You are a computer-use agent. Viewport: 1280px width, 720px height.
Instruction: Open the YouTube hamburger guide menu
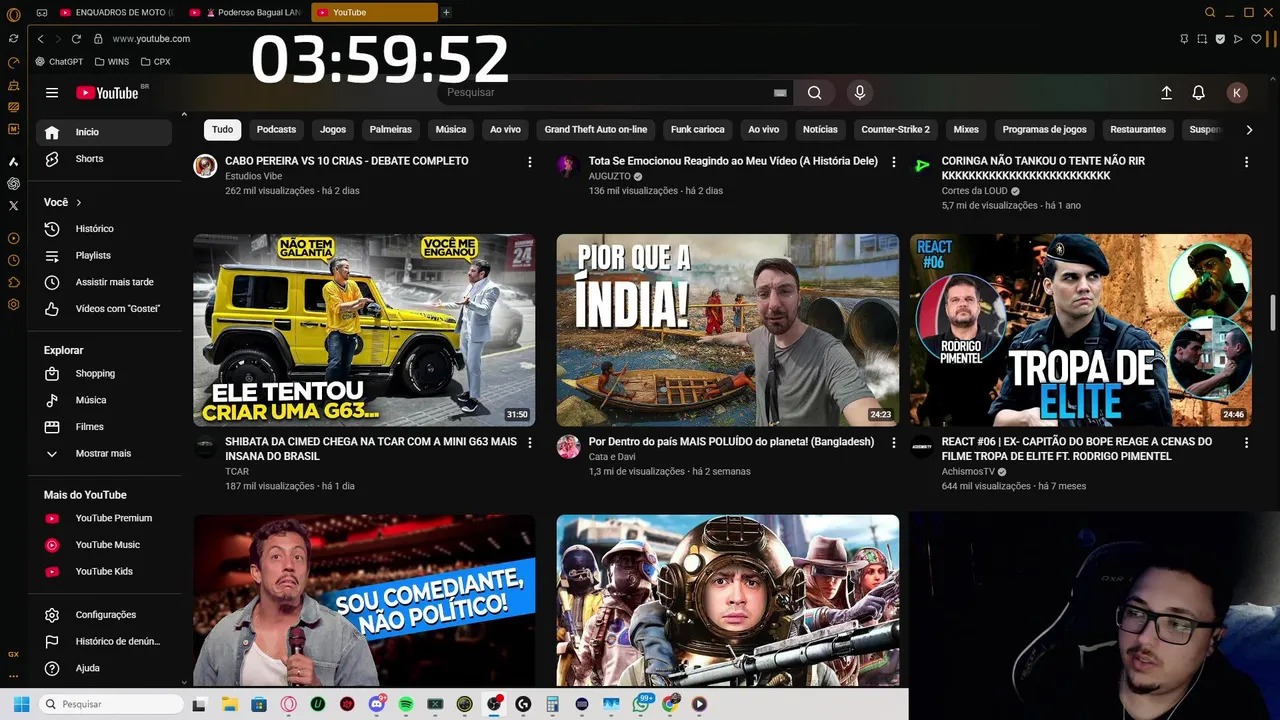(52, 93)
